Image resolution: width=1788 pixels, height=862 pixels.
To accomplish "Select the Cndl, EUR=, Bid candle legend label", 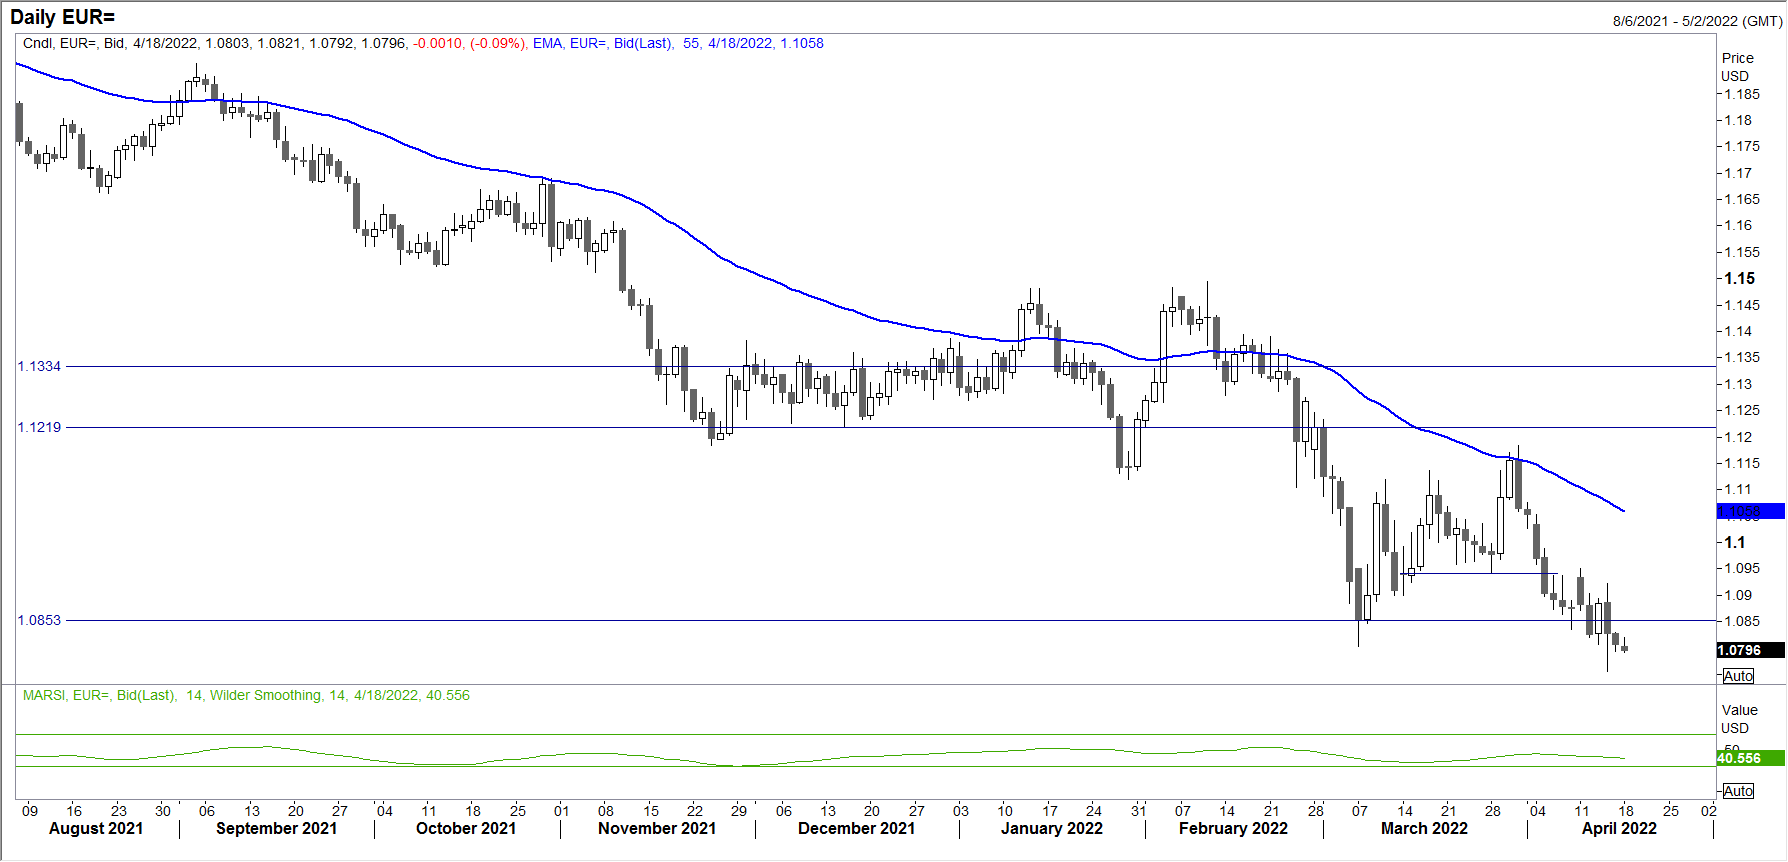I will coord(74,43).
